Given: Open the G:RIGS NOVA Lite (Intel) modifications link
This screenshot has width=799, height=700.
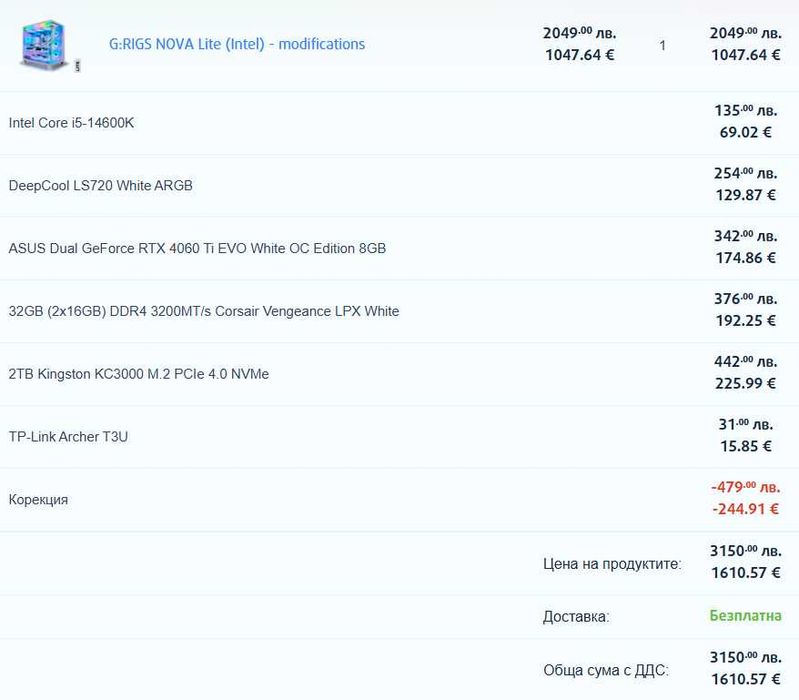Looking at the screenshot, I should [x=237, y=44].
